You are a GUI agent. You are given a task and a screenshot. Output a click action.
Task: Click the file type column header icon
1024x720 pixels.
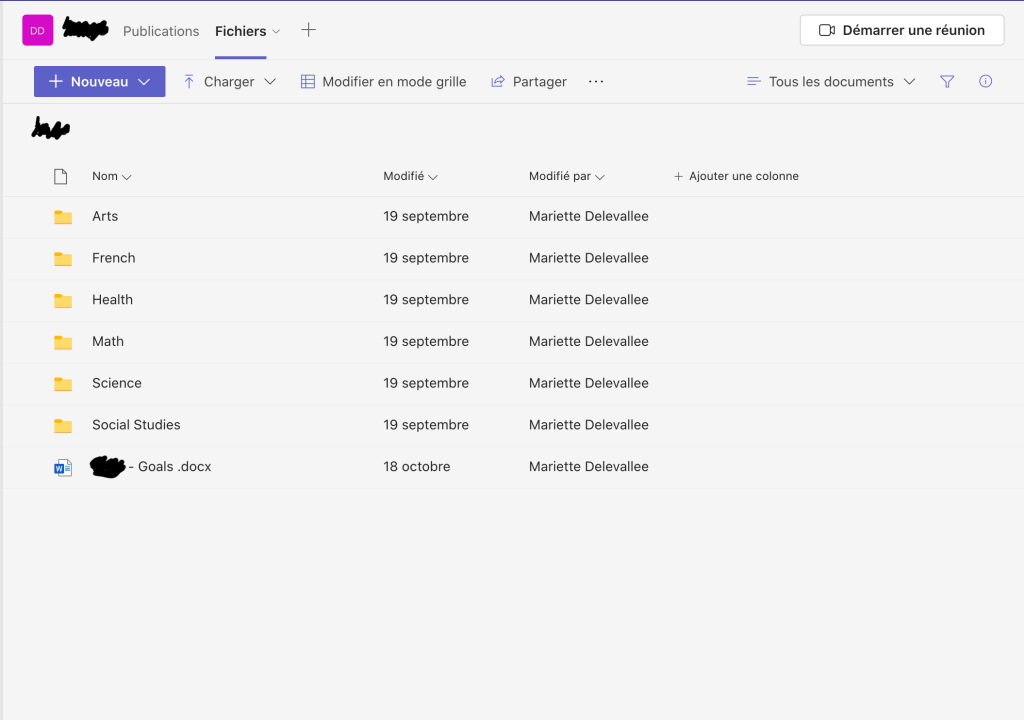click(x=61, y=177)
